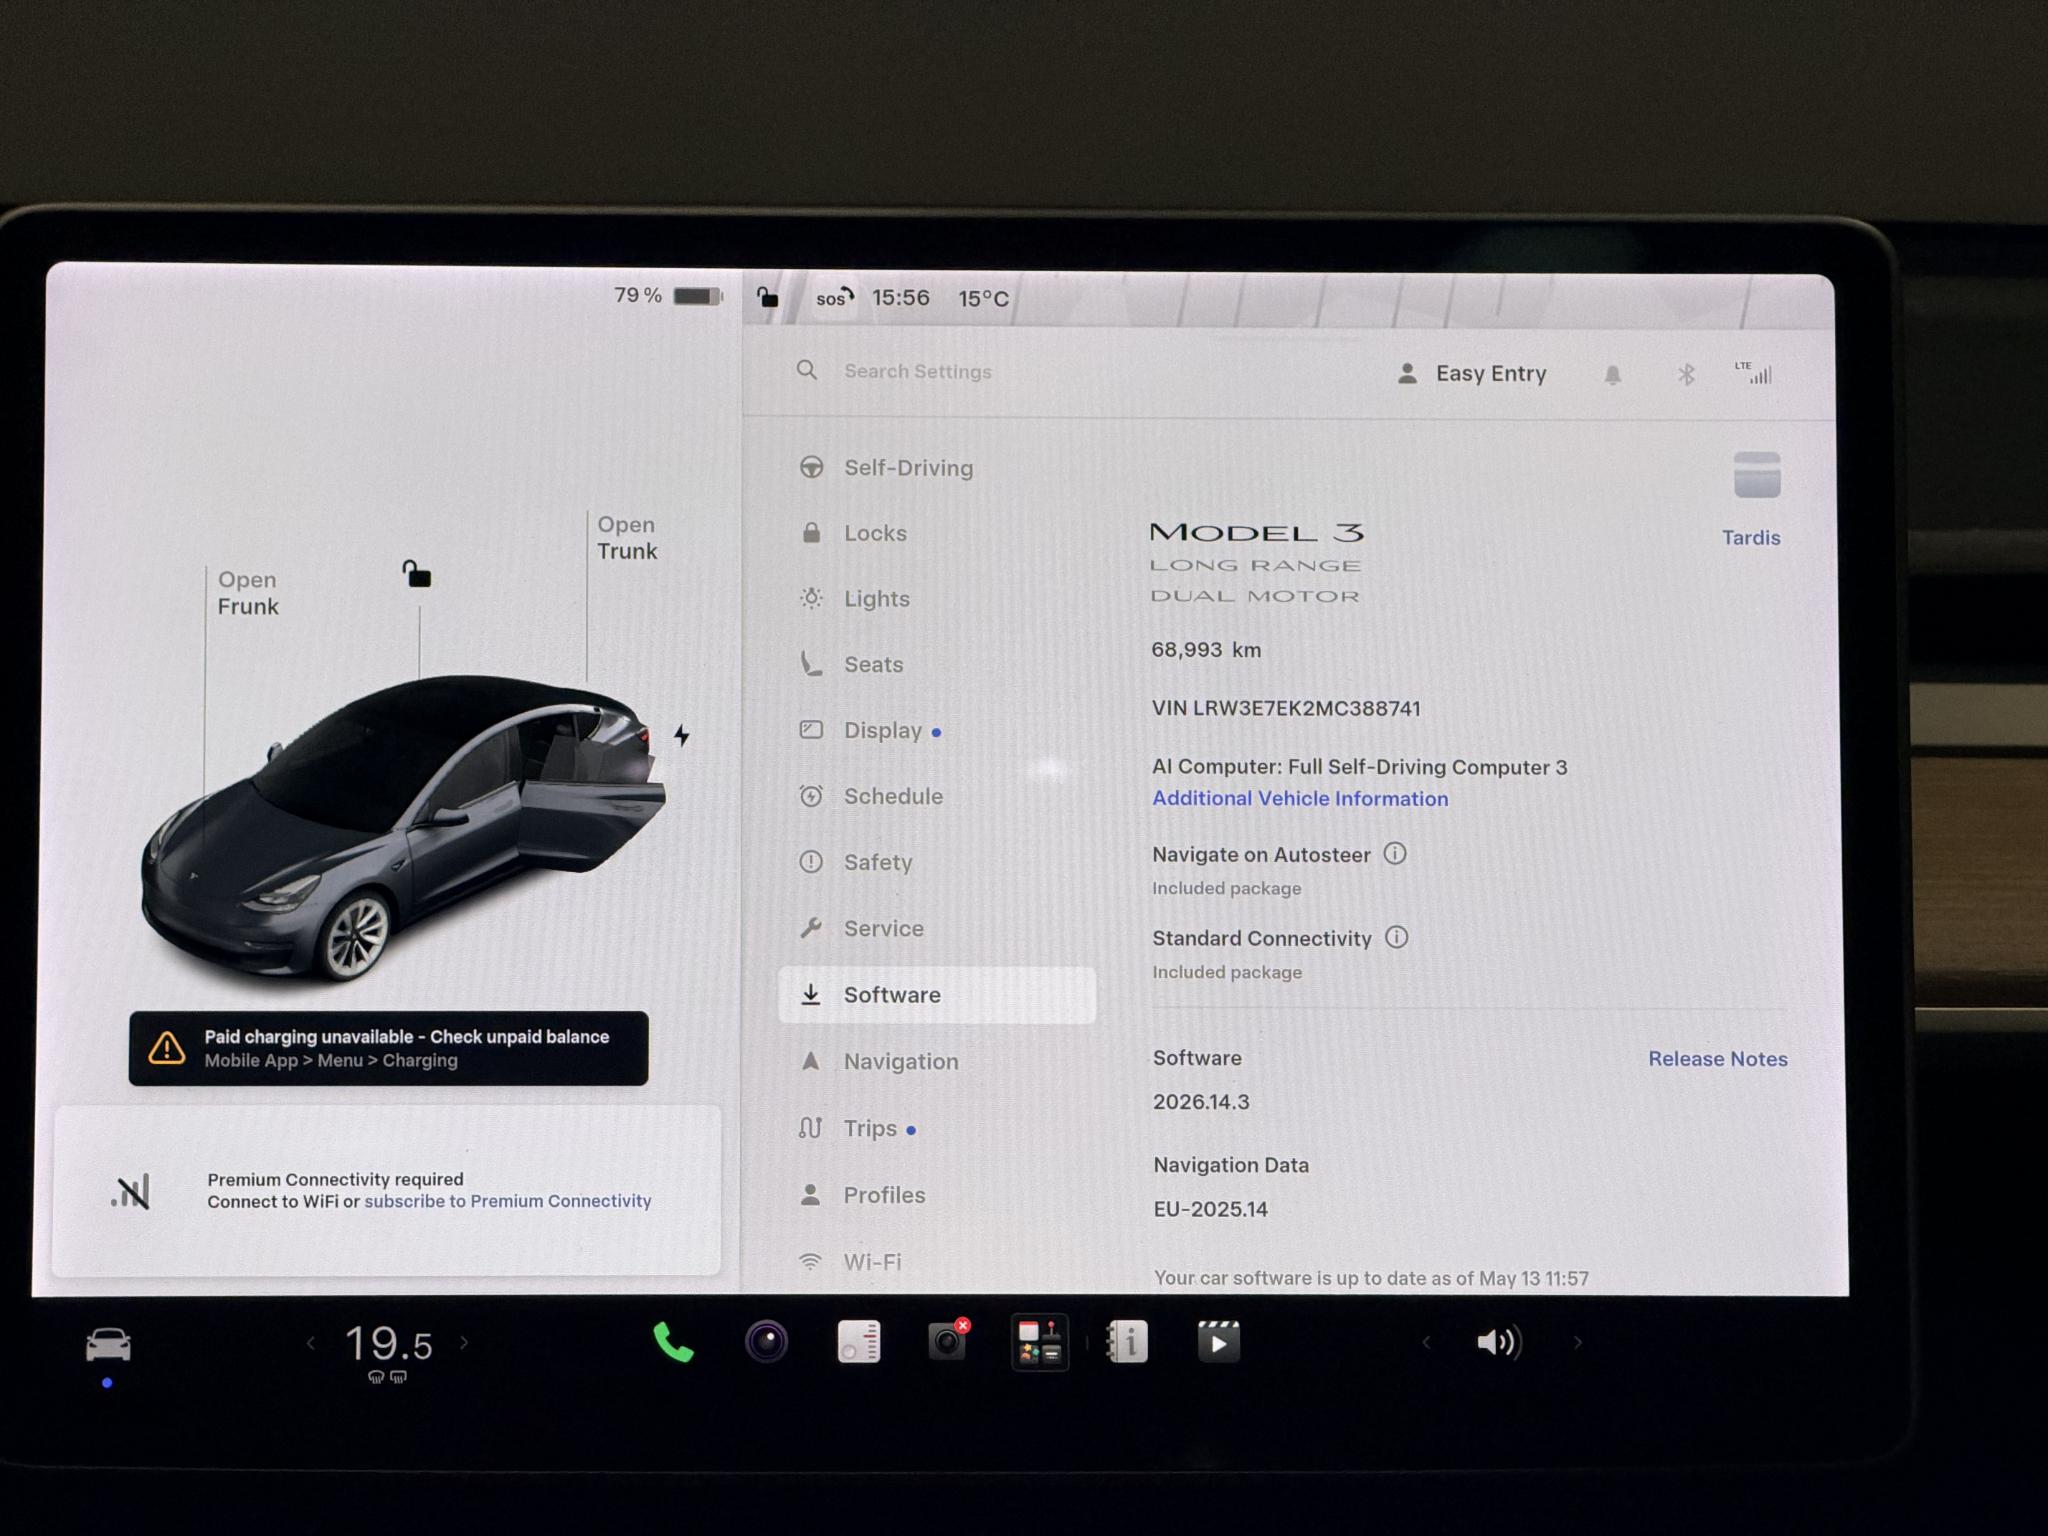Tap software version 2026.14.3
2048x1536 pixels.
click(1201, 1102)
